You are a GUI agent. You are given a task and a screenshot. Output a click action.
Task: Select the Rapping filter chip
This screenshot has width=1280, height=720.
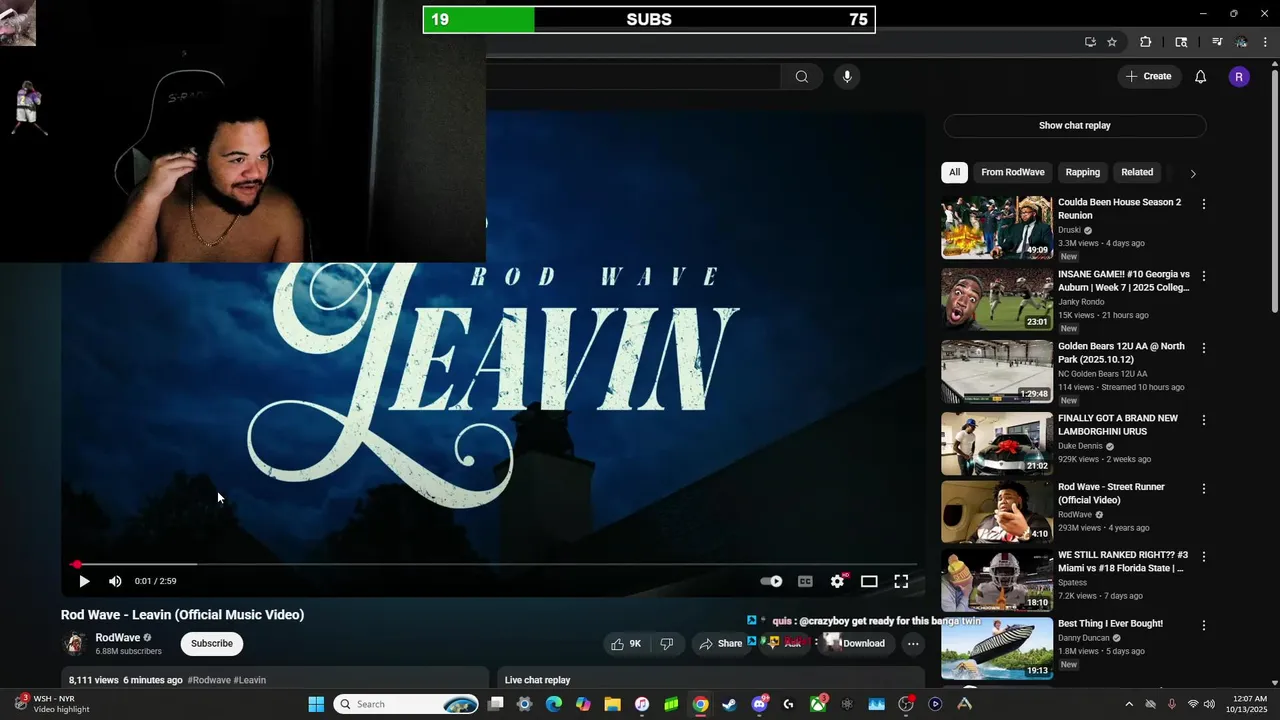click(1082, 172)
